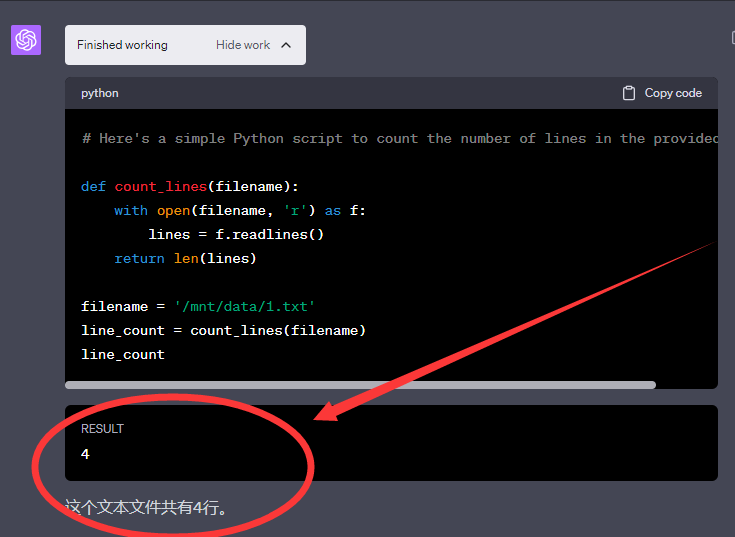Click the comment line starting with # Here's
The height and width of the screenshot is (537, 735).
[x=400, y=139]
